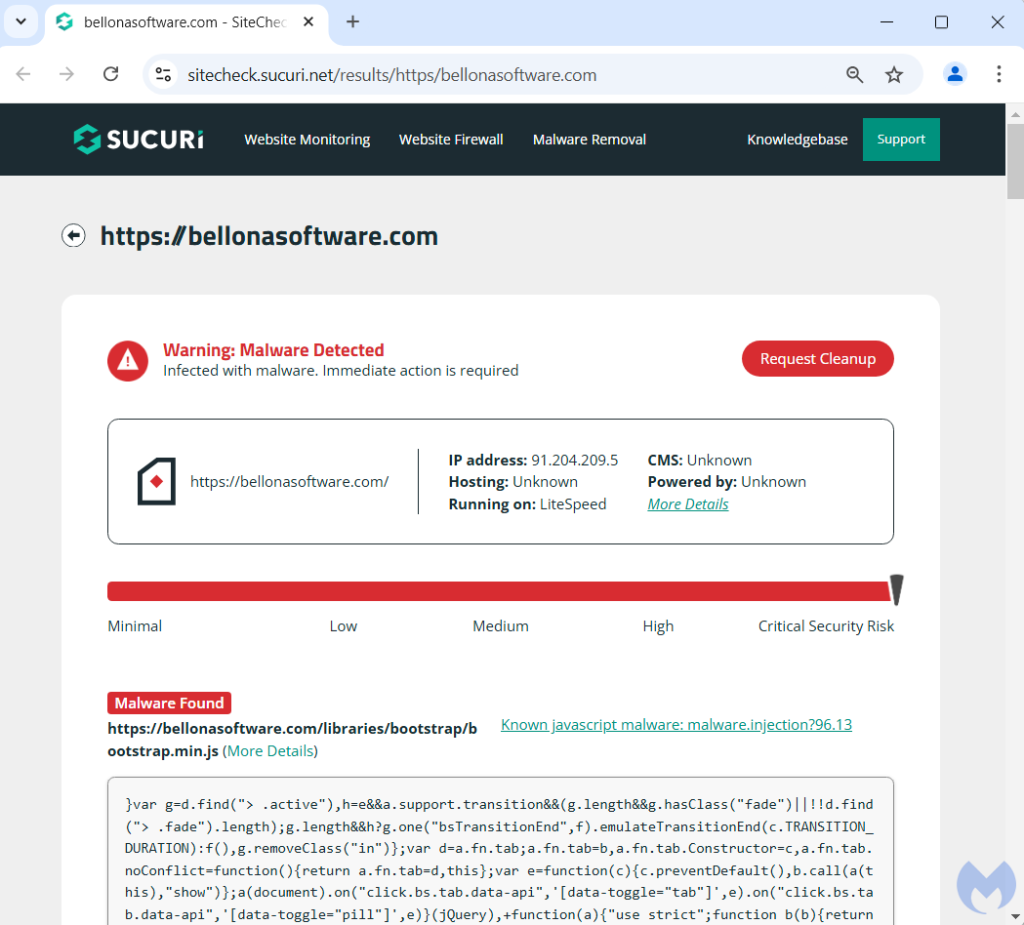The height and width of the screenshot is (925, 1024).
Task: Click the Critical Security Risk gauge marker
Action: coord(896,590)
